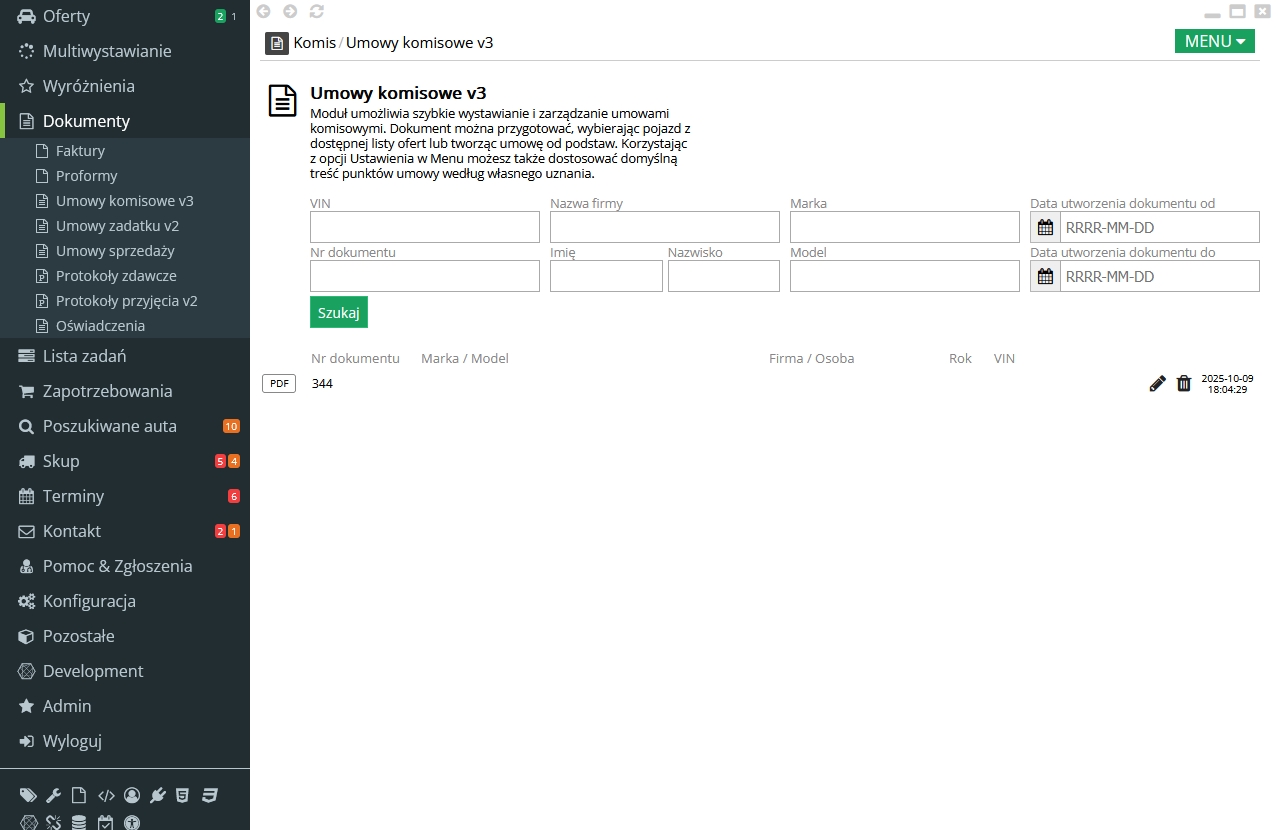Click the pencil edit icon for document 344

(x=1157, y=383)
